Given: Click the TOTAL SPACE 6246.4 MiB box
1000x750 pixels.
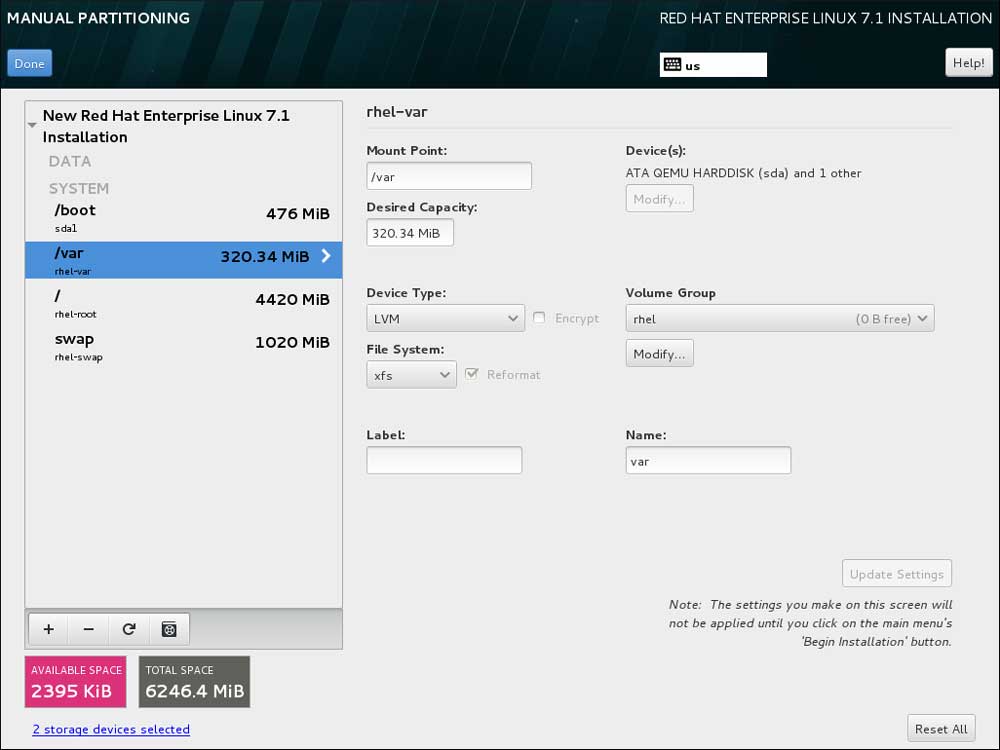Looking at the screenshot, I should 195,682.
